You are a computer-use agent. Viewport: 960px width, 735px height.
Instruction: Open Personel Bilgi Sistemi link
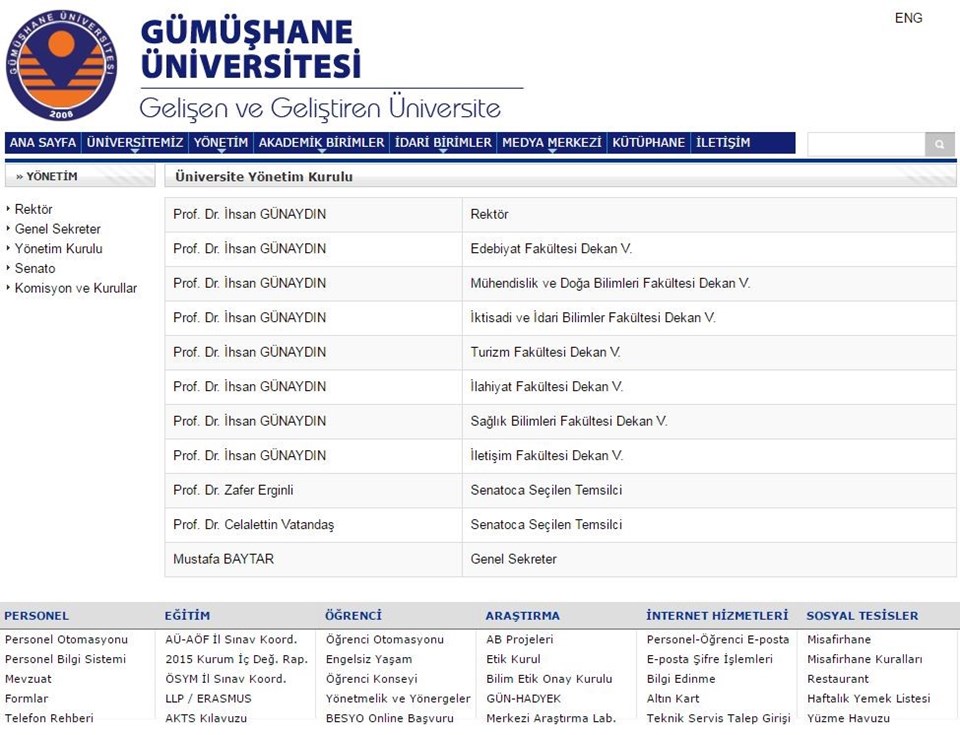pyautogui.click(x=66, y=659)
